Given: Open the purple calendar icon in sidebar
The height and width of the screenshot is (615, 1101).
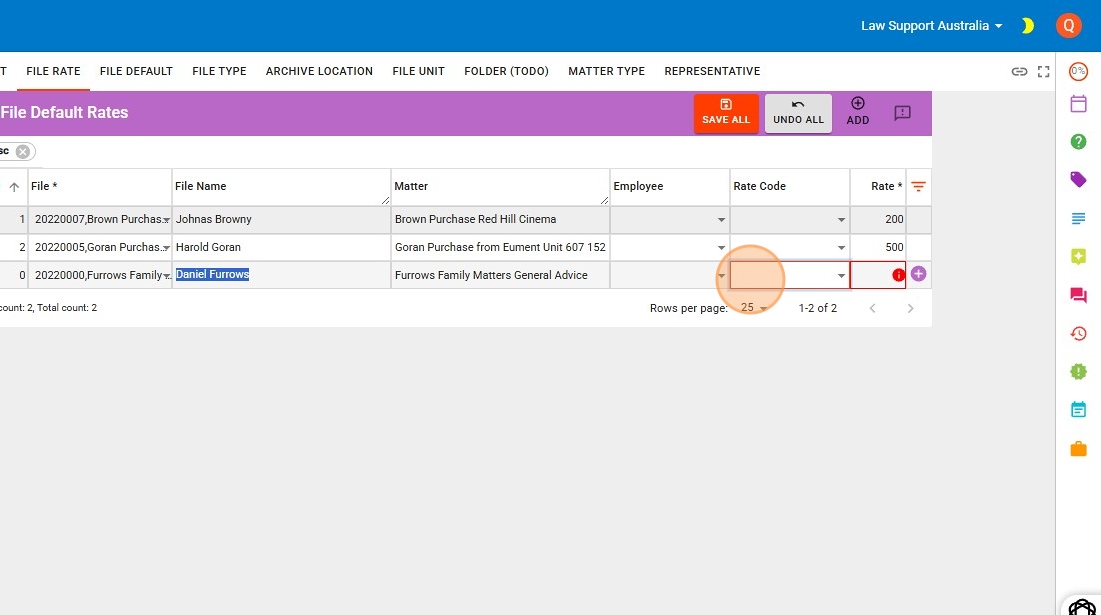Looking at the screenshot, I should (1078, 104).
